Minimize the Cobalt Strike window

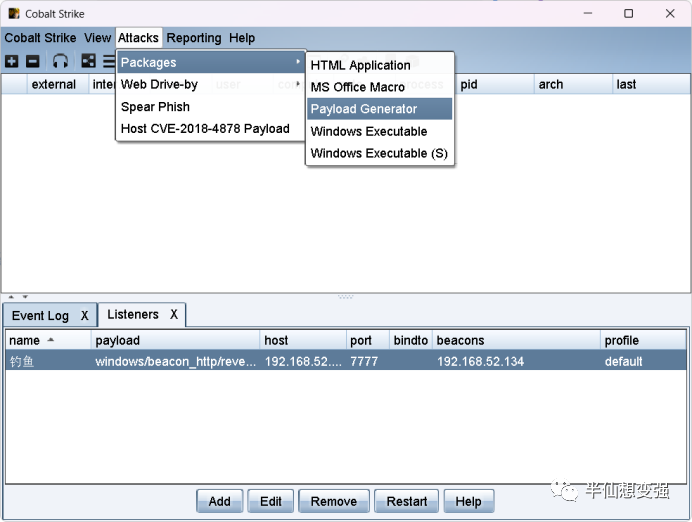point(587,14)
